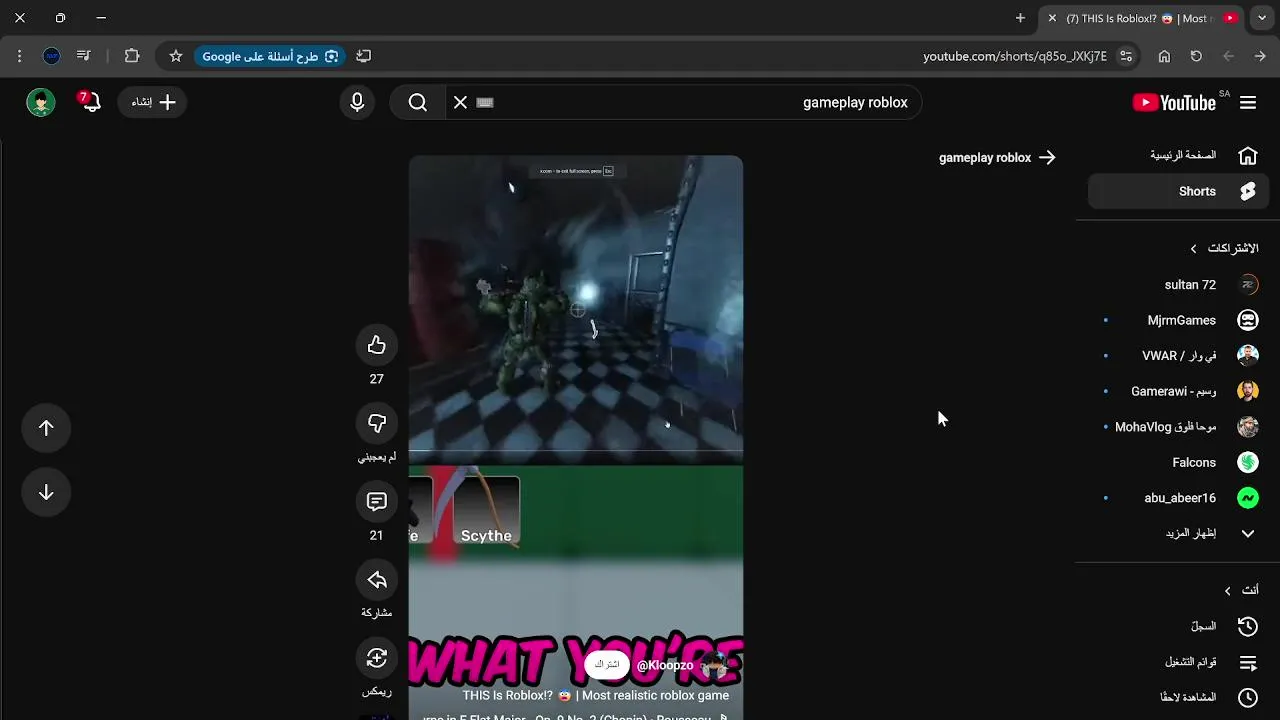The width and height of the screenshot is (1280, 720).
Task: Open a new browser tab
Action: pyautogui.click(x=1020, y=18)
